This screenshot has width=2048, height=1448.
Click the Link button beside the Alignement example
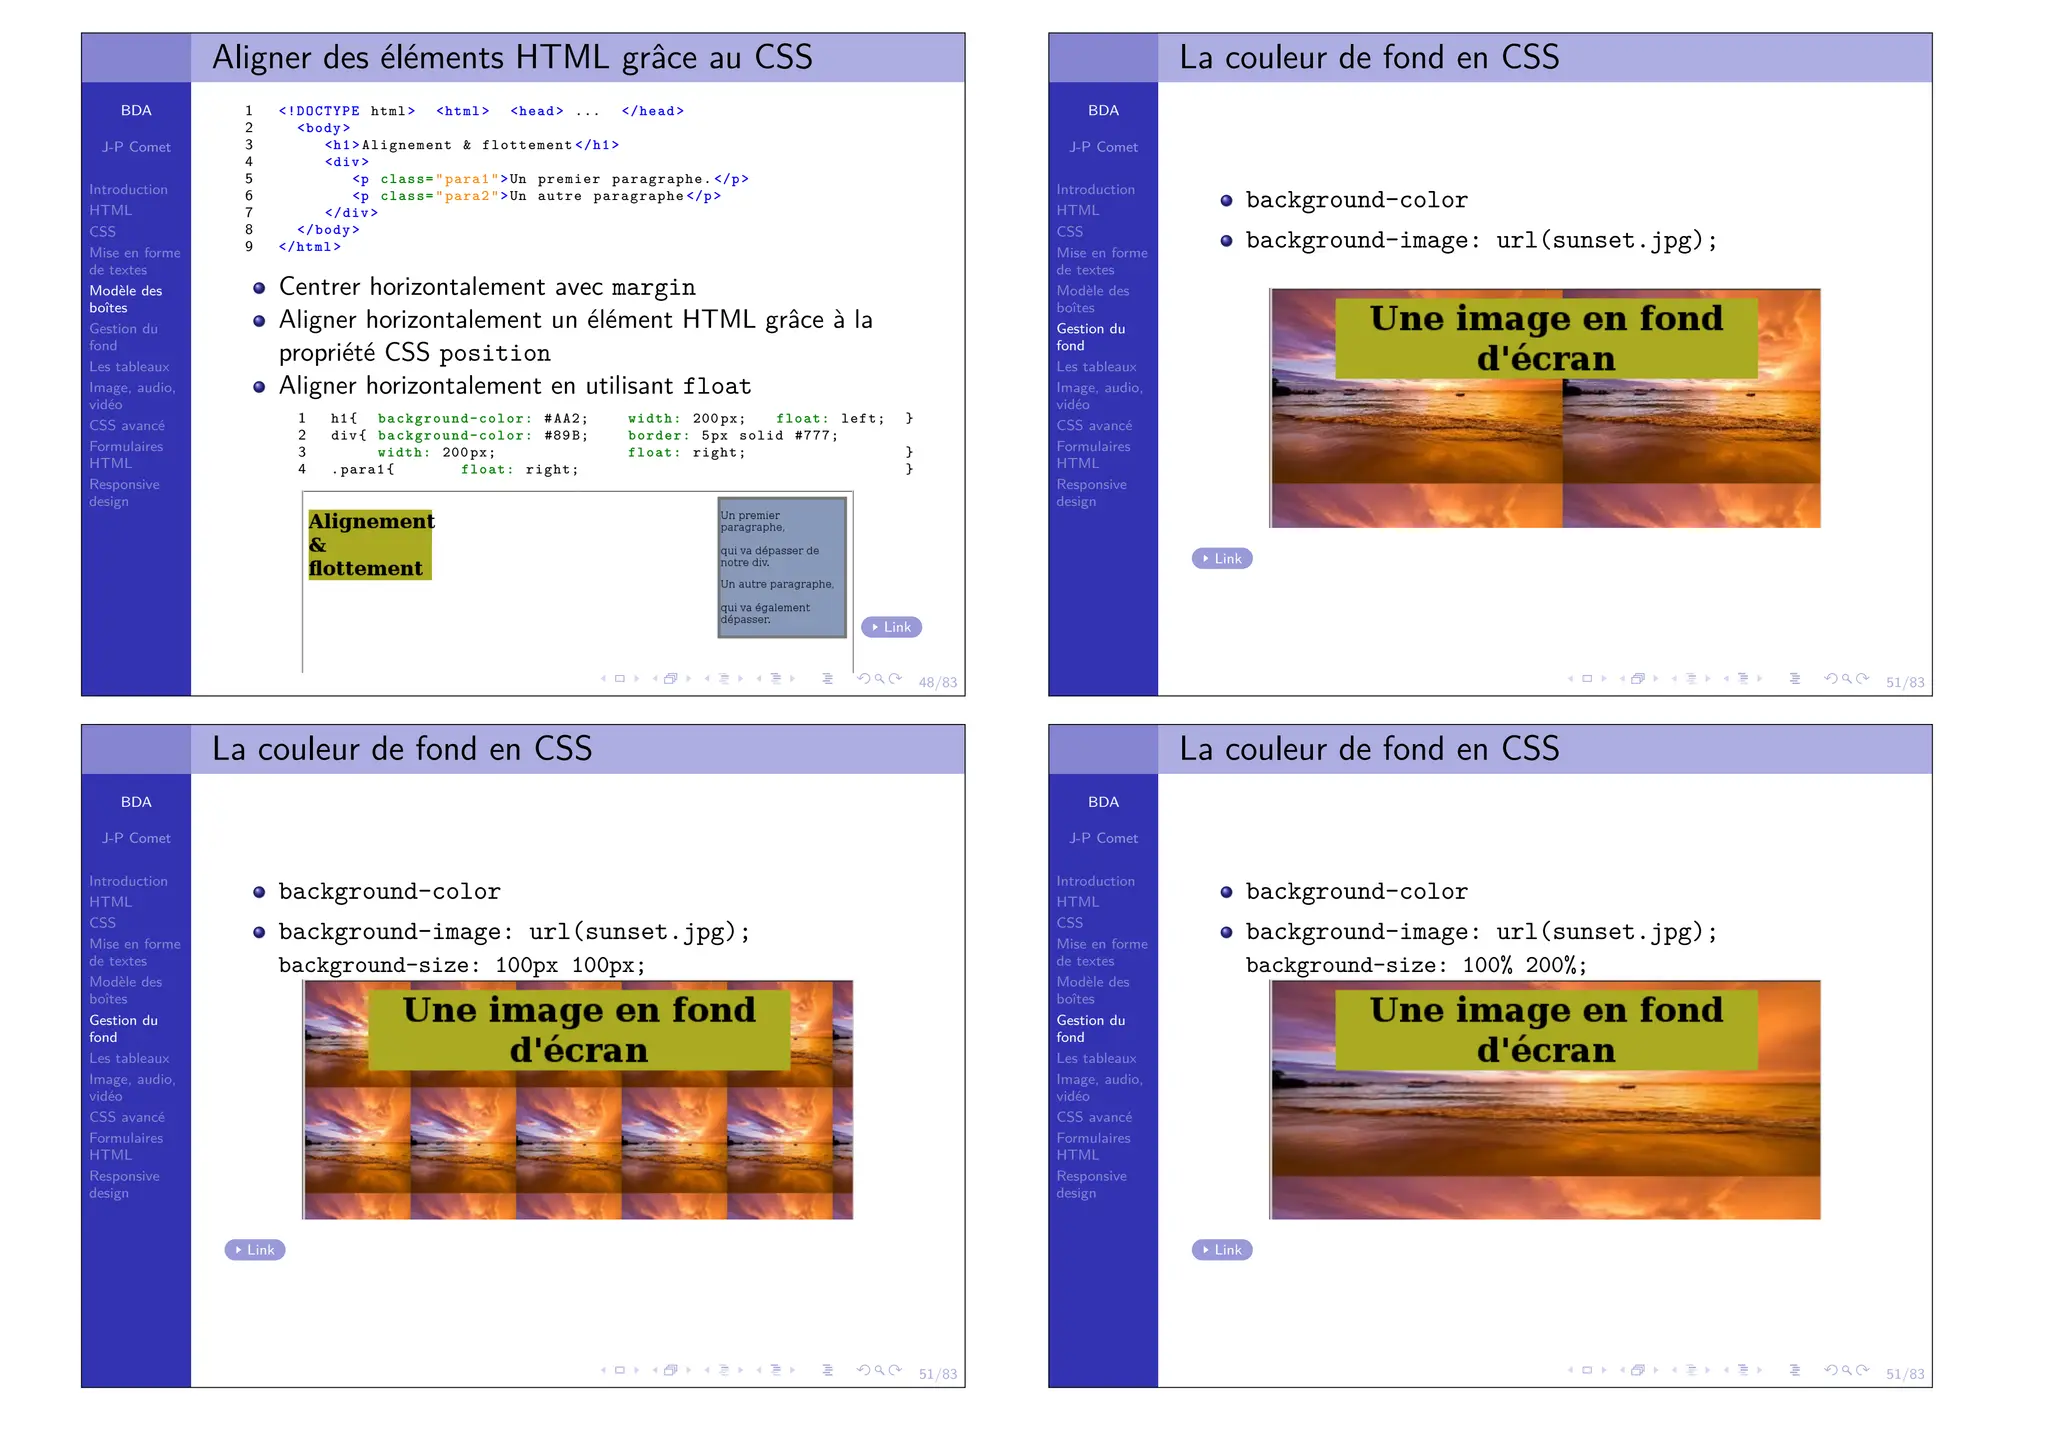click(x=891, y=627)
